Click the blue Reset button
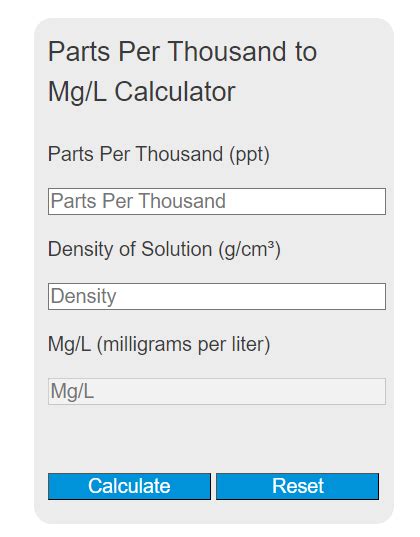The width and height of the screenshot is (420, 537). pos(297,486)
